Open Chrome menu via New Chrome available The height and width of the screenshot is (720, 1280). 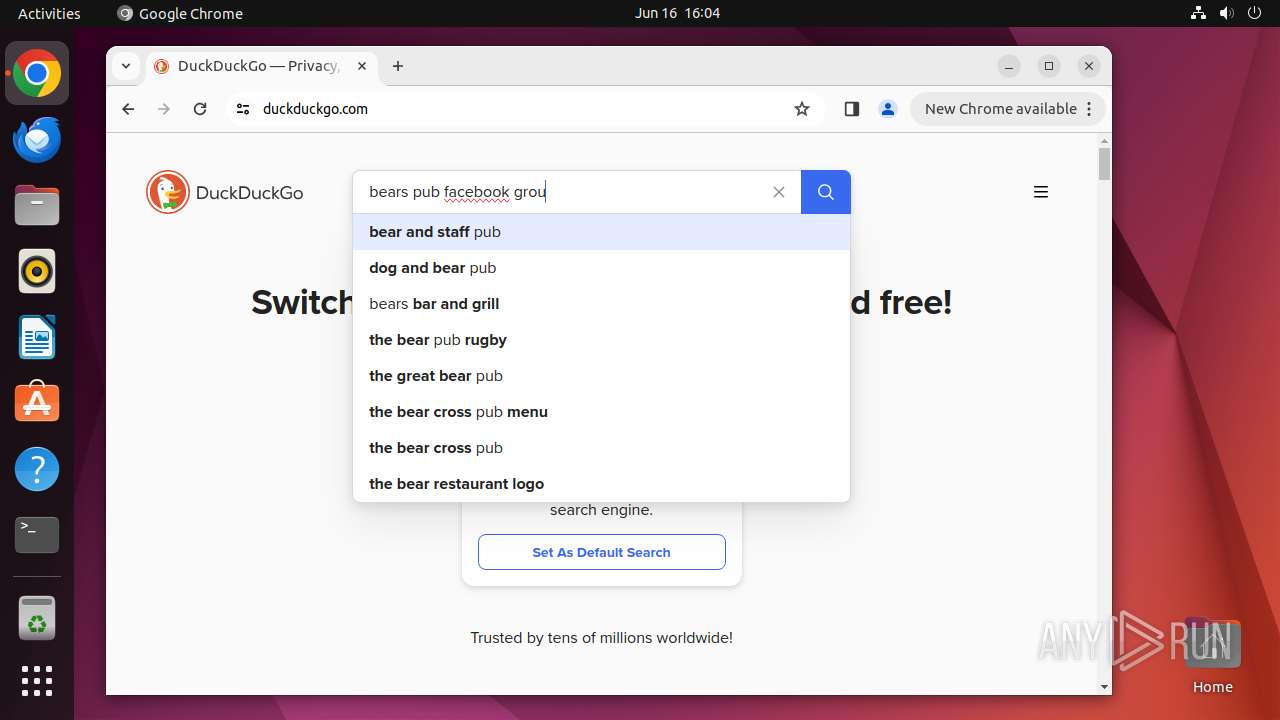[x=1007, y=109]
